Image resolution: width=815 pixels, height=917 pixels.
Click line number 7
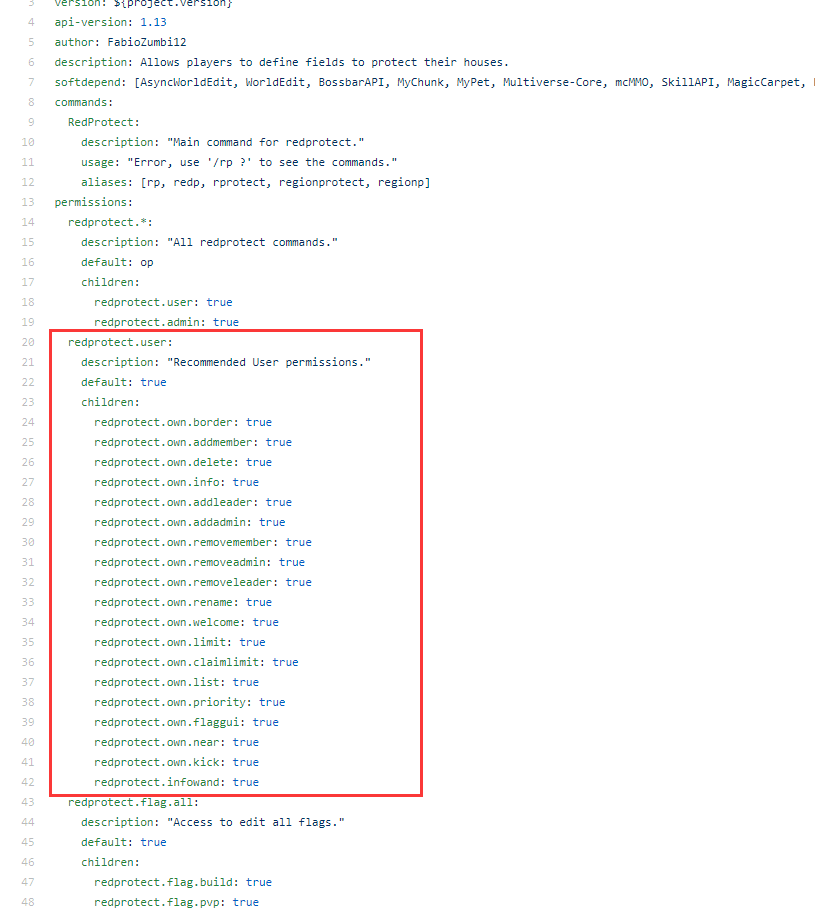click(x=31, y=82)
